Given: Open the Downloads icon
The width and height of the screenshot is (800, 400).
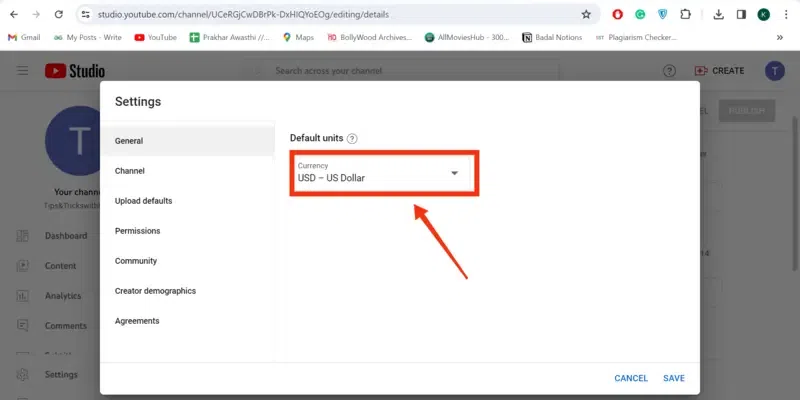Looking at the screenshot, I should pos(718,14).
